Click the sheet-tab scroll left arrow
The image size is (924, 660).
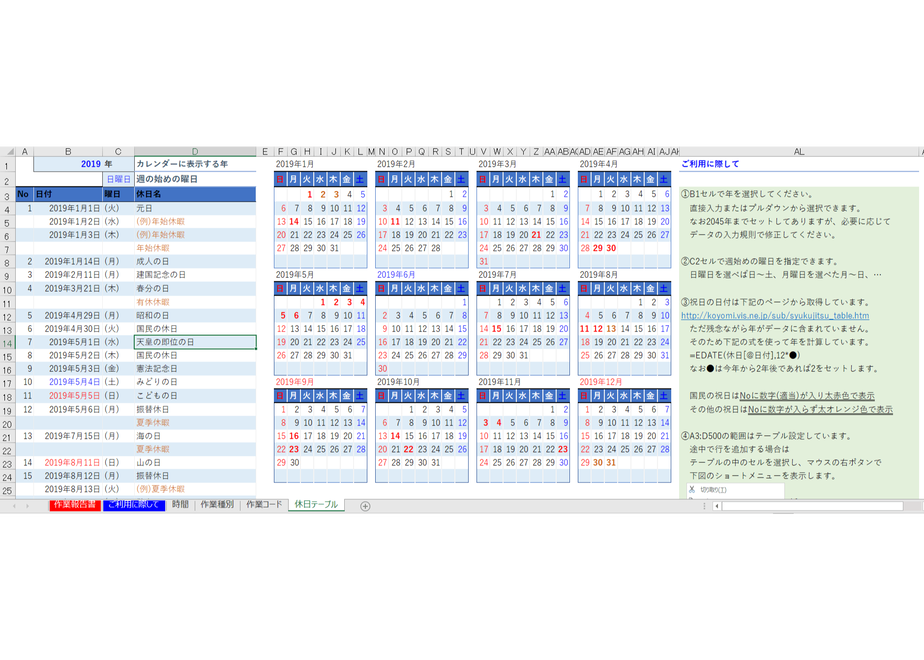15,506
